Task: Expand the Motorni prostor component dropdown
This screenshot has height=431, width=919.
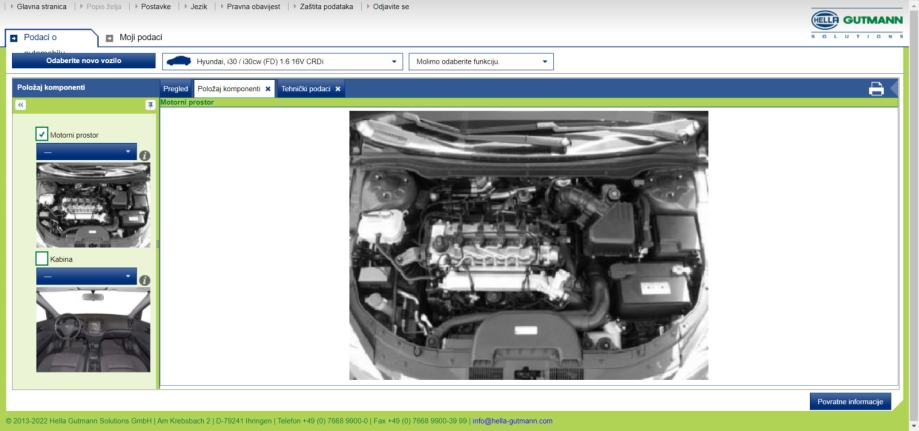Action: (x=86, y=152)
